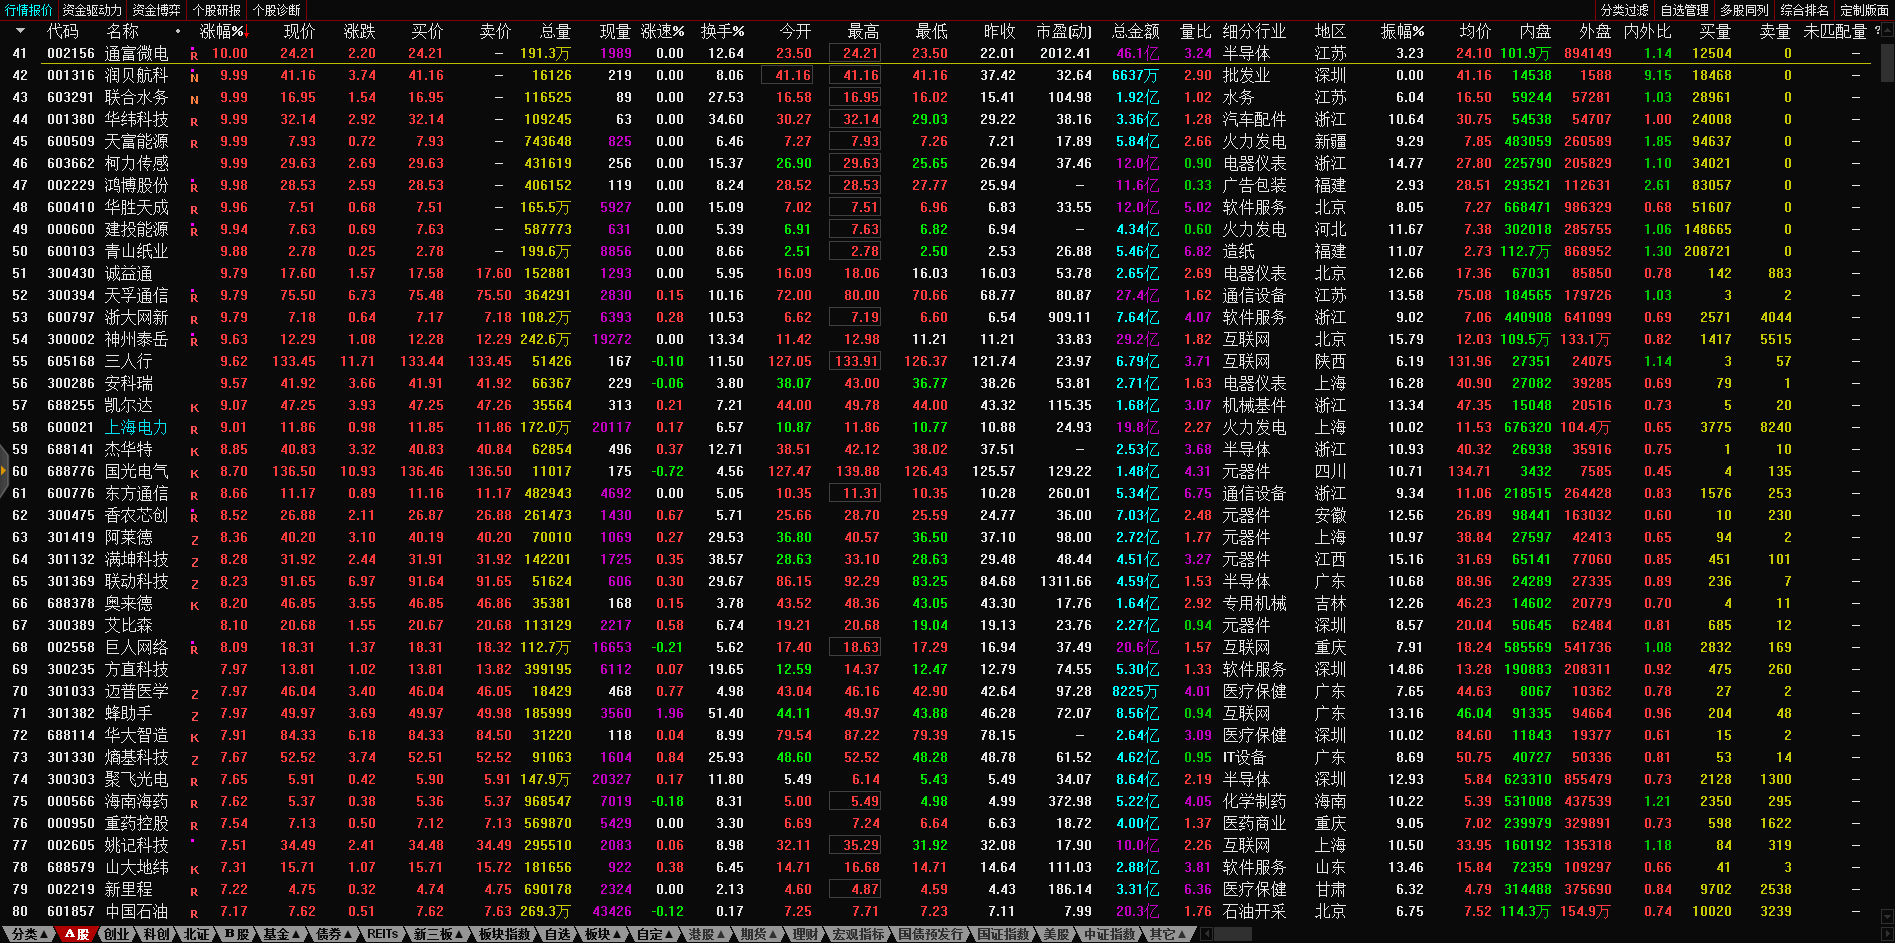Click the 综合排名 button
Image resolution: width=1895 pixels, height=943 pixels.
pos(1804,10)
